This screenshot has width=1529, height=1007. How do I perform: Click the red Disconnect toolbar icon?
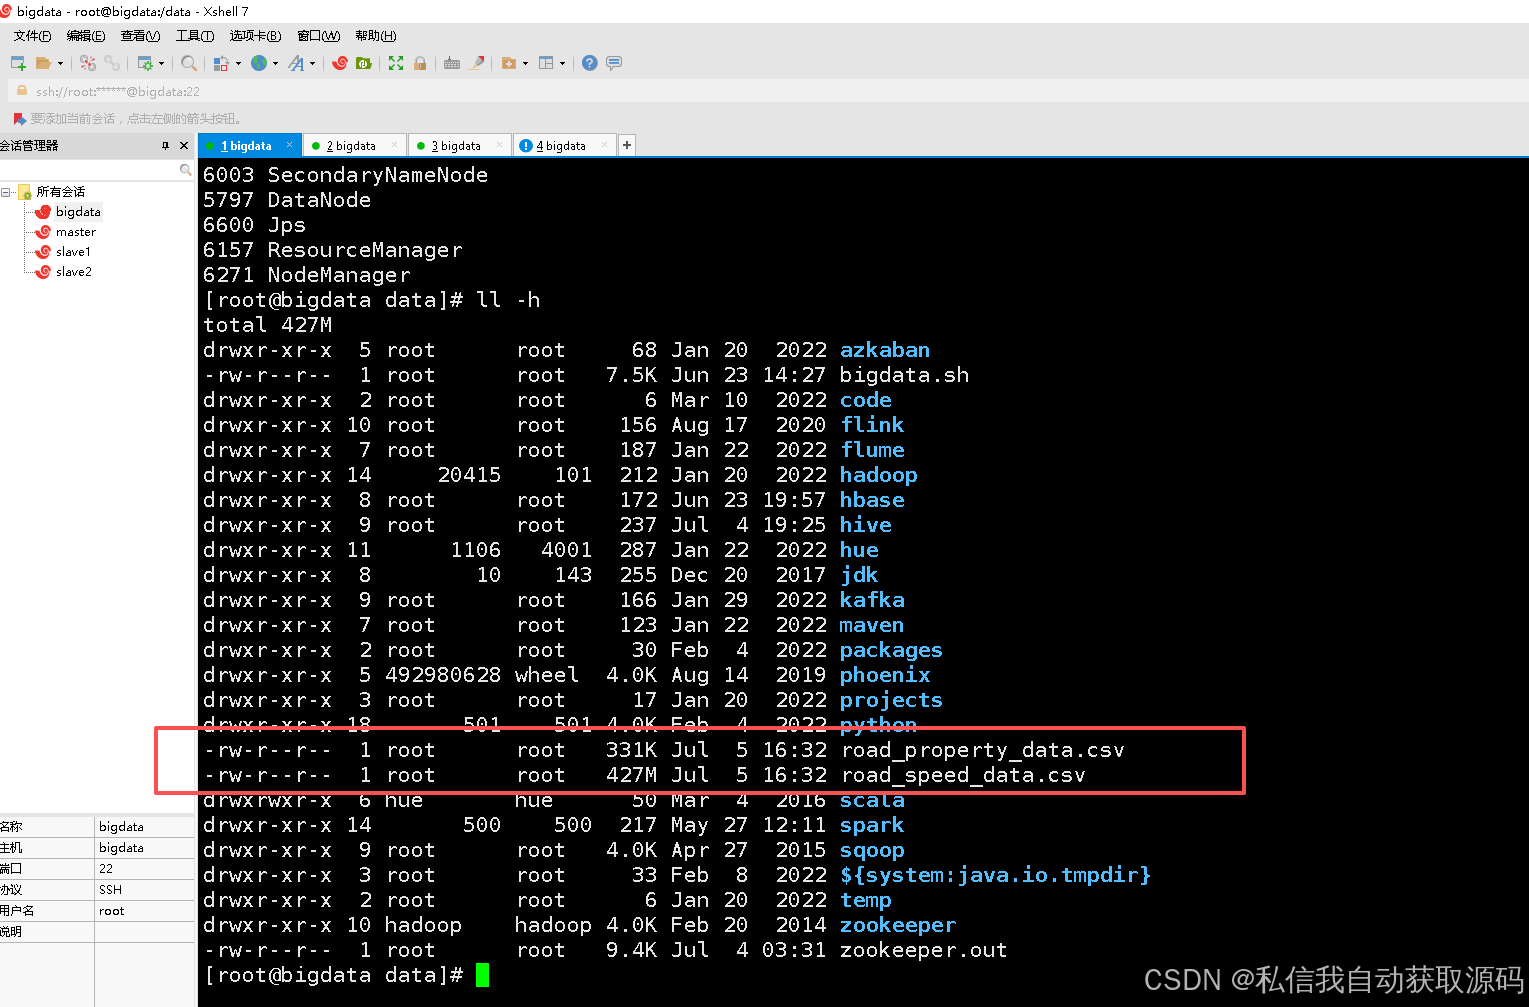88,63
